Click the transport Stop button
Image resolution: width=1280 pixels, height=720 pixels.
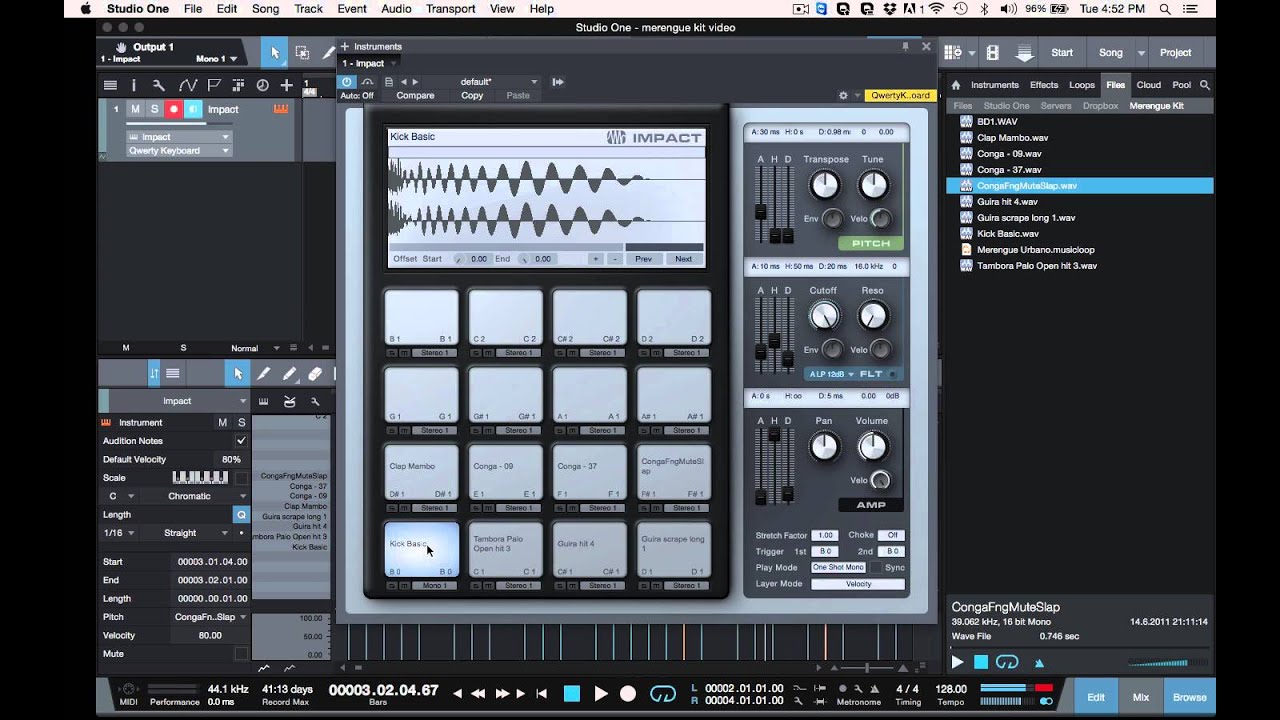572,693
